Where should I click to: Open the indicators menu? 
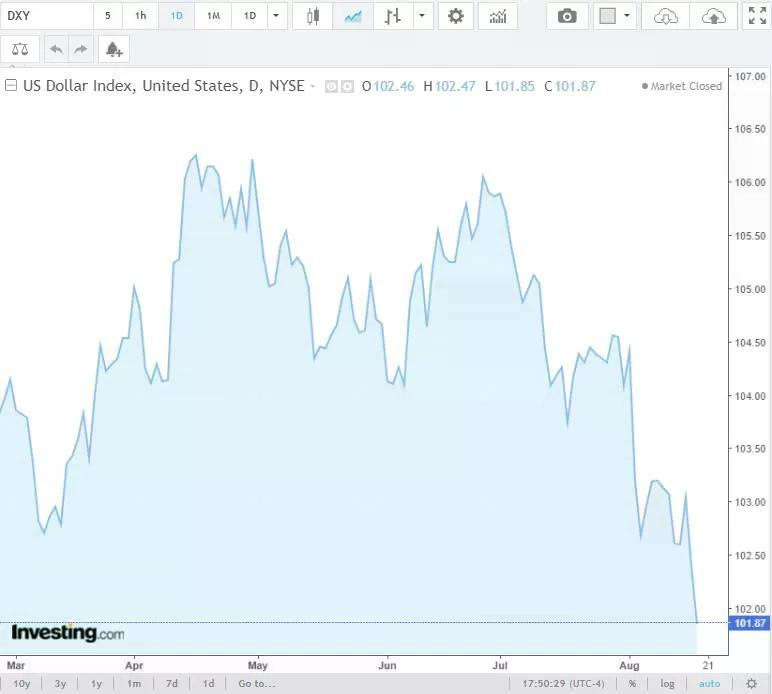point(498,16)
